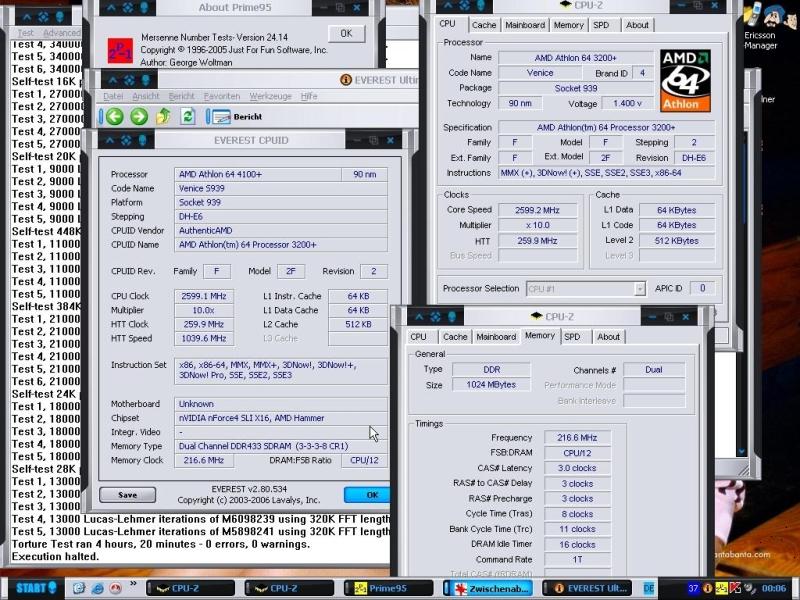
Task: Select CPU tab in lower CPU-Z window
Action: (x=418, y=337)
